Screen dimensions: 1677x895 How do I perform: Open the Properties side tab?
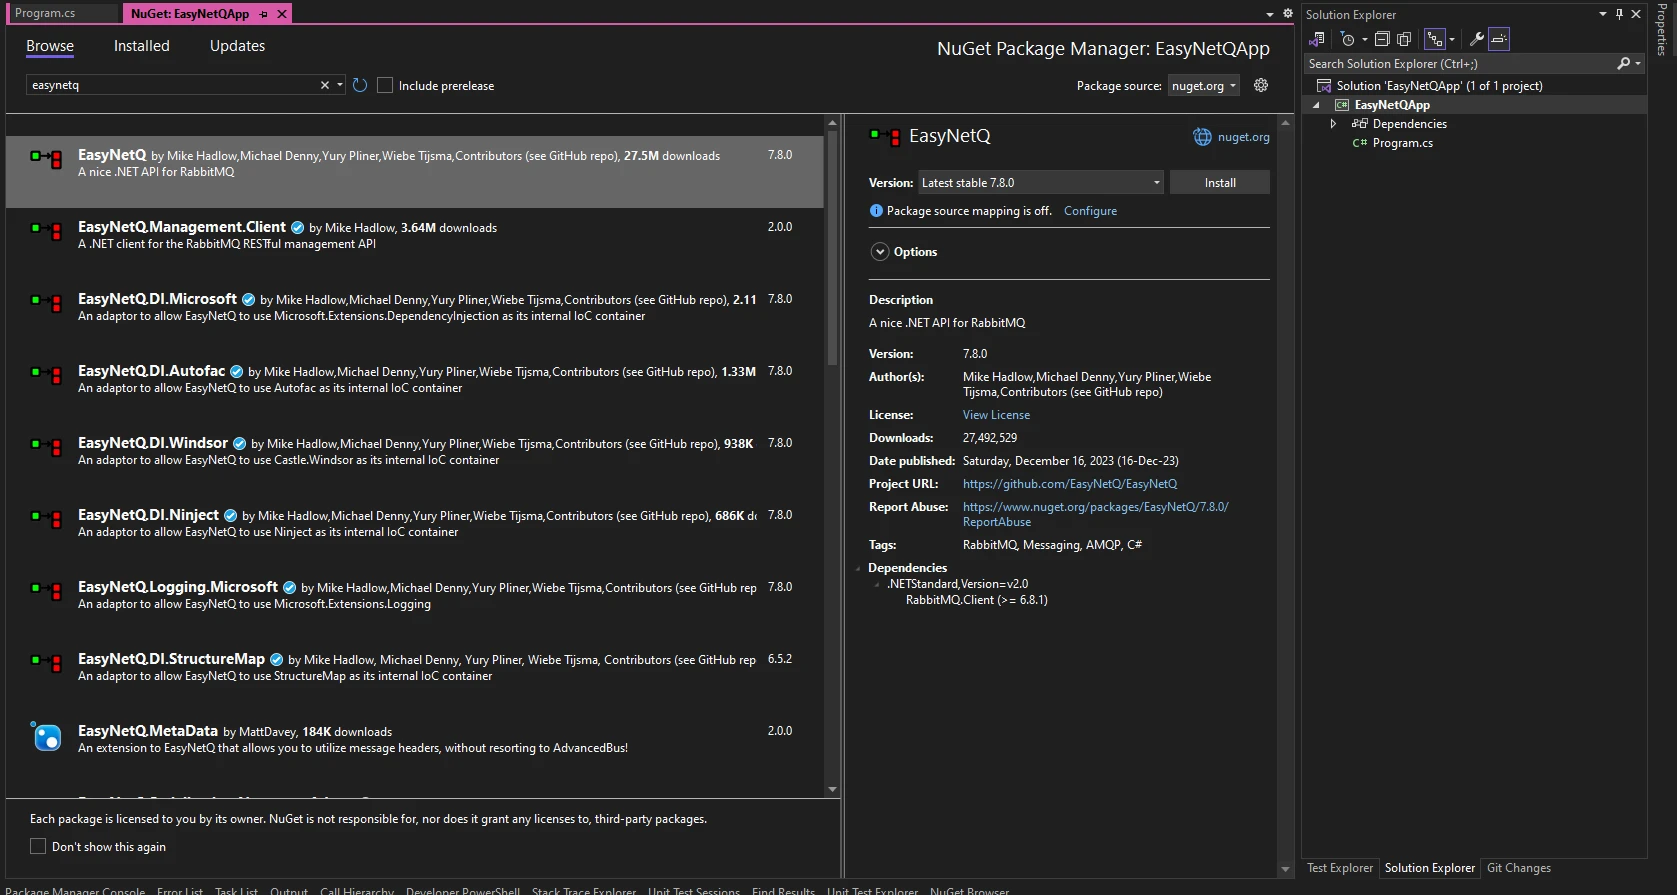tap(1661, 28)
